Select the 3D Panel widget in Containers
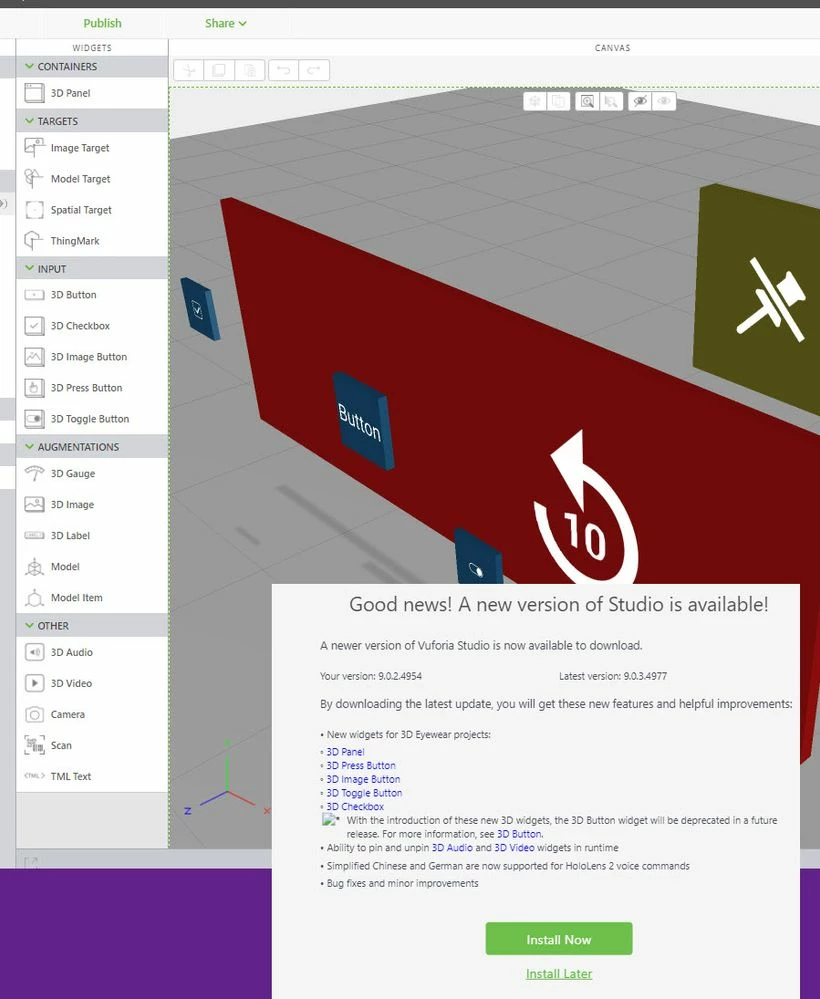Image resolution: width=820 pixels, height=999 pixels. (92, 93)
